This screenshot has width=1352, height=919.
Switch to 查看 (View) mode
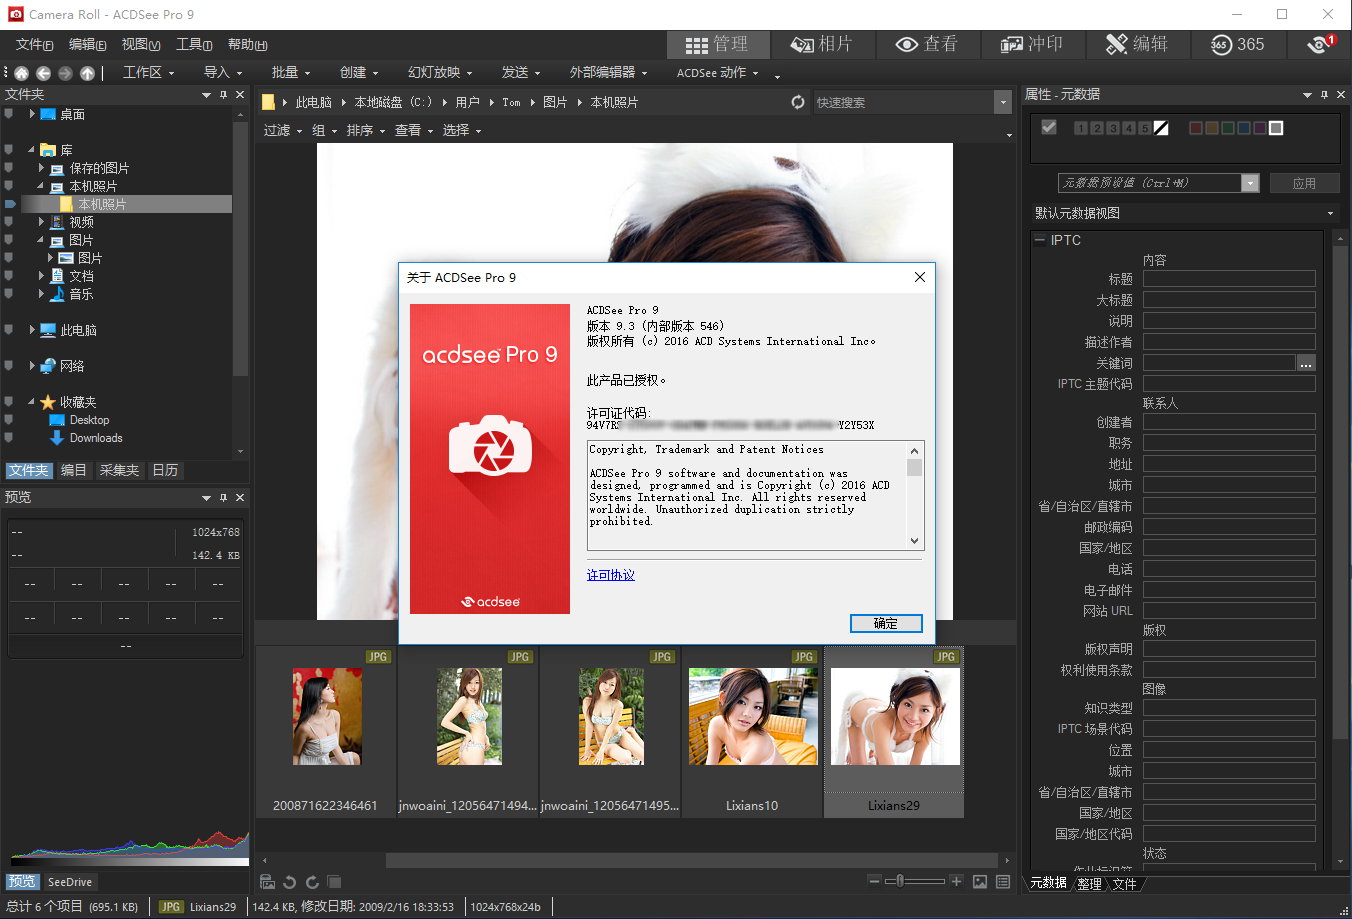pyautogui.click(x=927, y=44)
